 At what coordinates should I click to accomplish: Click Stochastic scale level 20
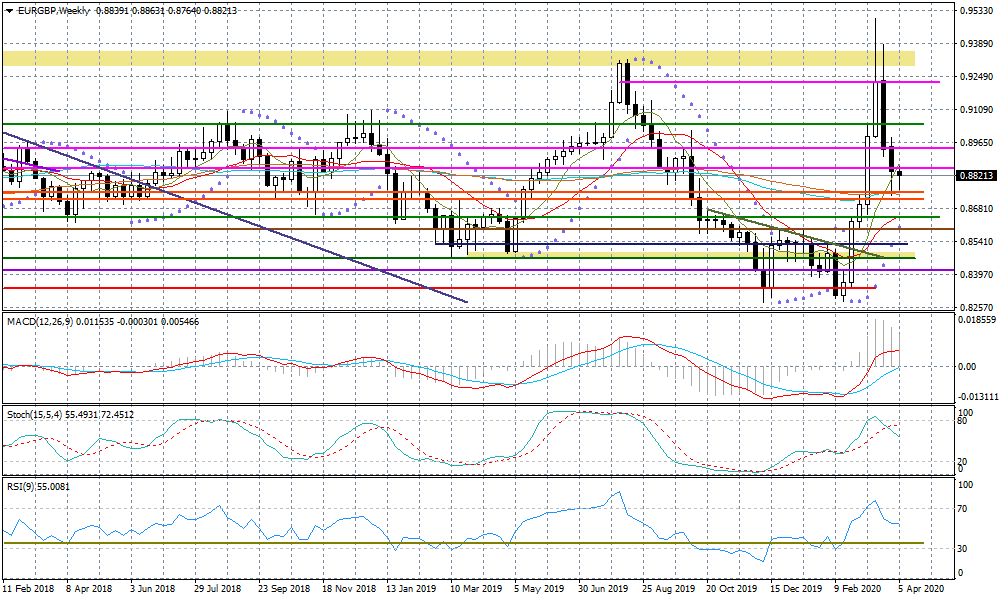[x=963, y=461]
